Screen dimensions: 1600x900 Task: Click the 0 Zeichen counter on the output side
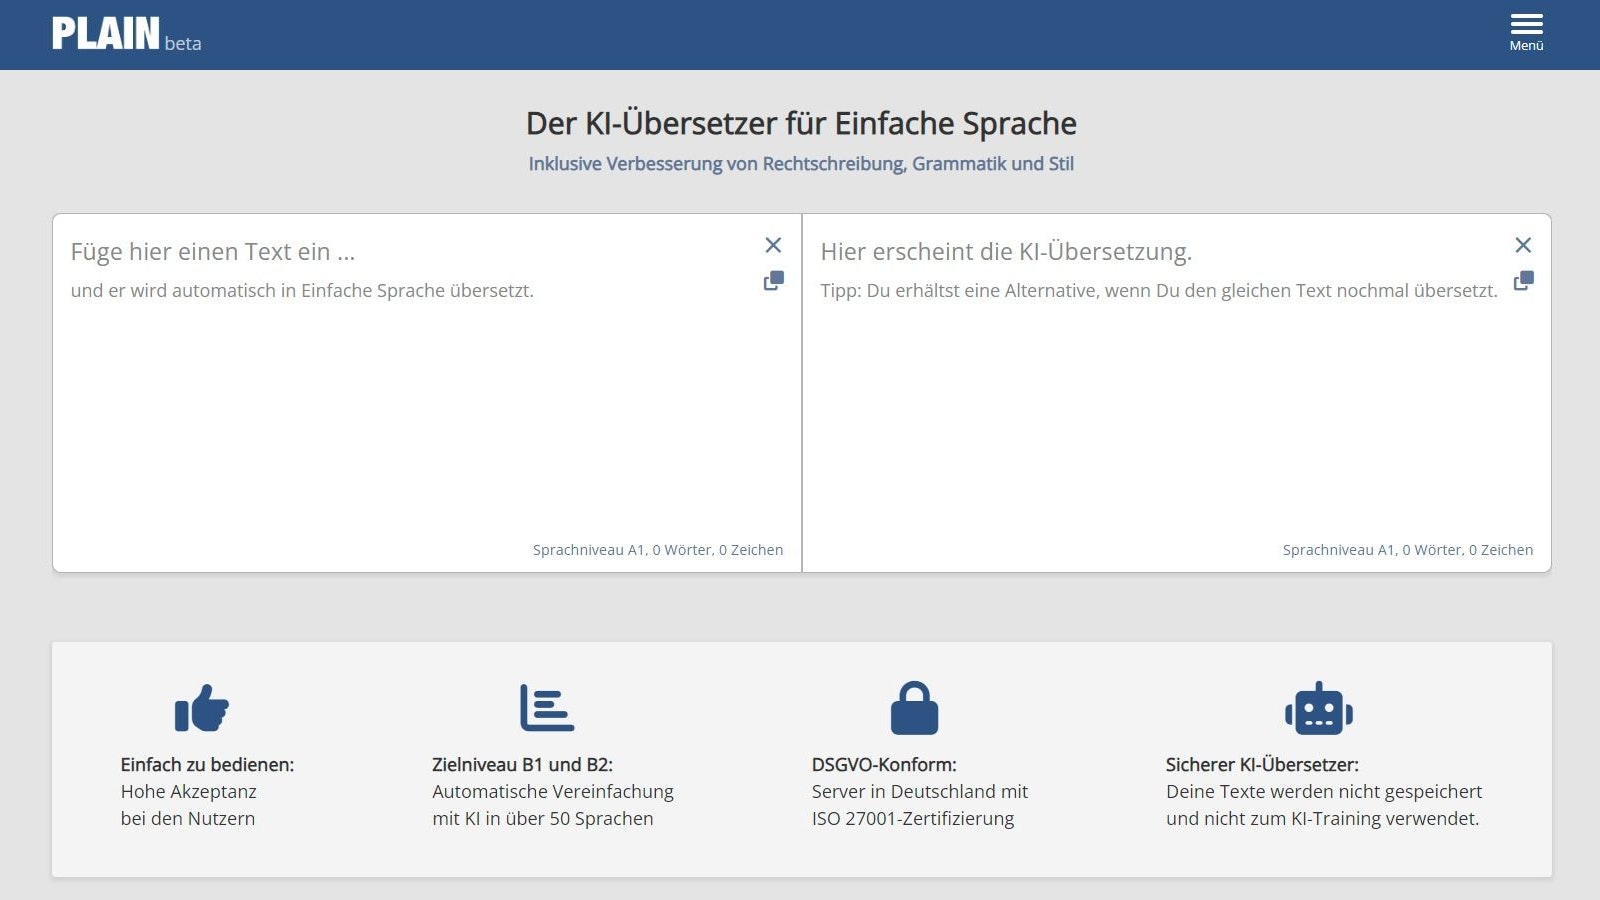click(1501, 550)
